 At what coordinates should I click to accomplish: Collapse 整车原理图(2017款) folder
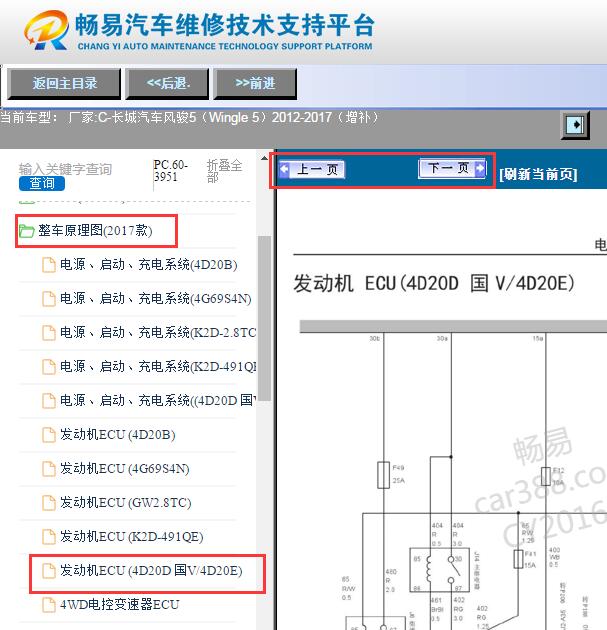[95, 231]
